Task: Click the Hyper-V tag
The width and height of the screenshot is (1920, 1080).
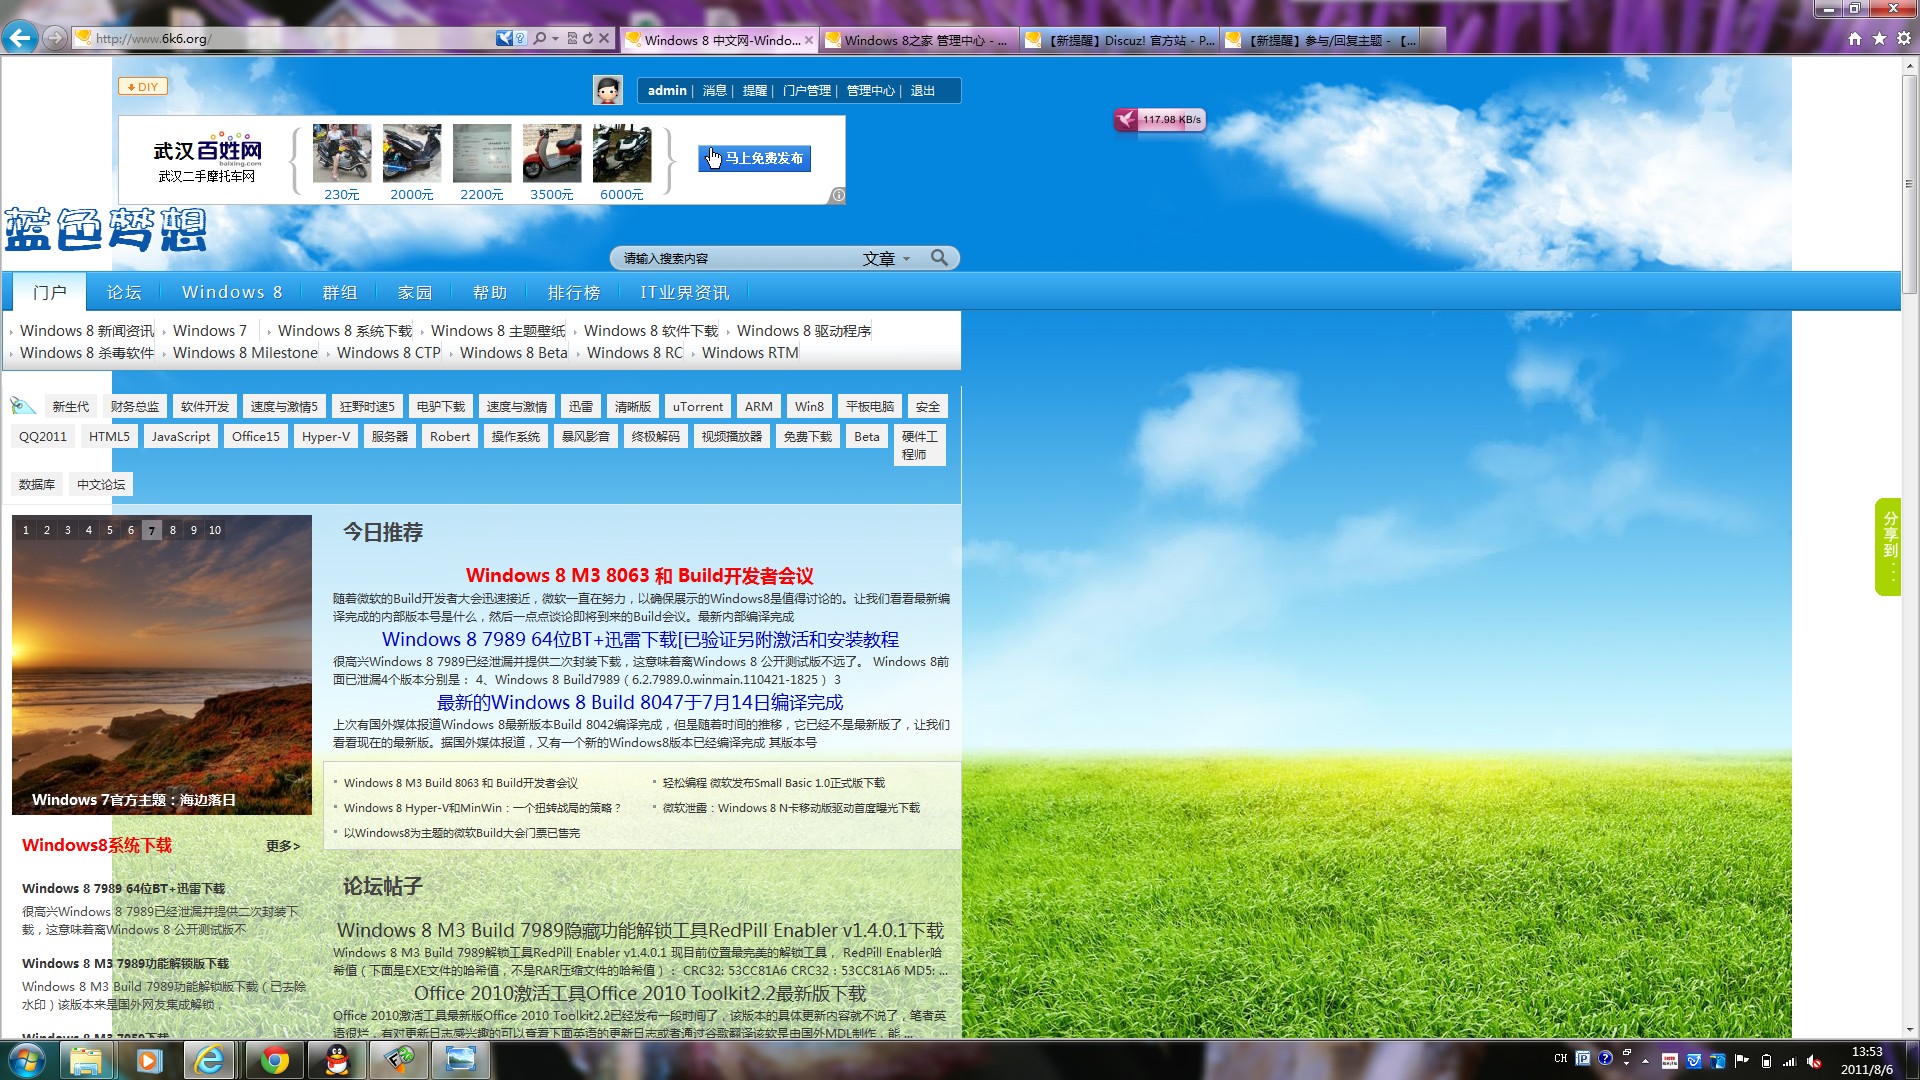Action: 326,437
